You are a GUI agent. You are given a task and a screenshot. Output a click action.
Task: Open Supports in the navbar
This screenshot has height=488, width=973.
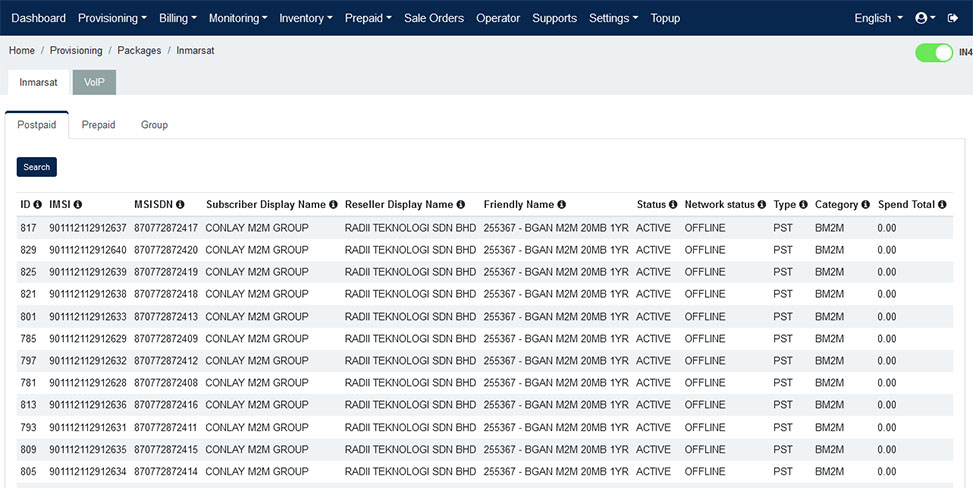(x=554, y=18)
